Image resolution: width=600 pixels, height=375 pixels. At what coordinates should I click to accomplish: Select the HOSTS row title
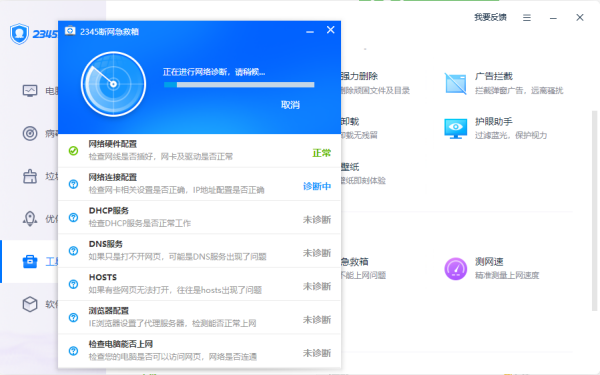tap(103, 277)
